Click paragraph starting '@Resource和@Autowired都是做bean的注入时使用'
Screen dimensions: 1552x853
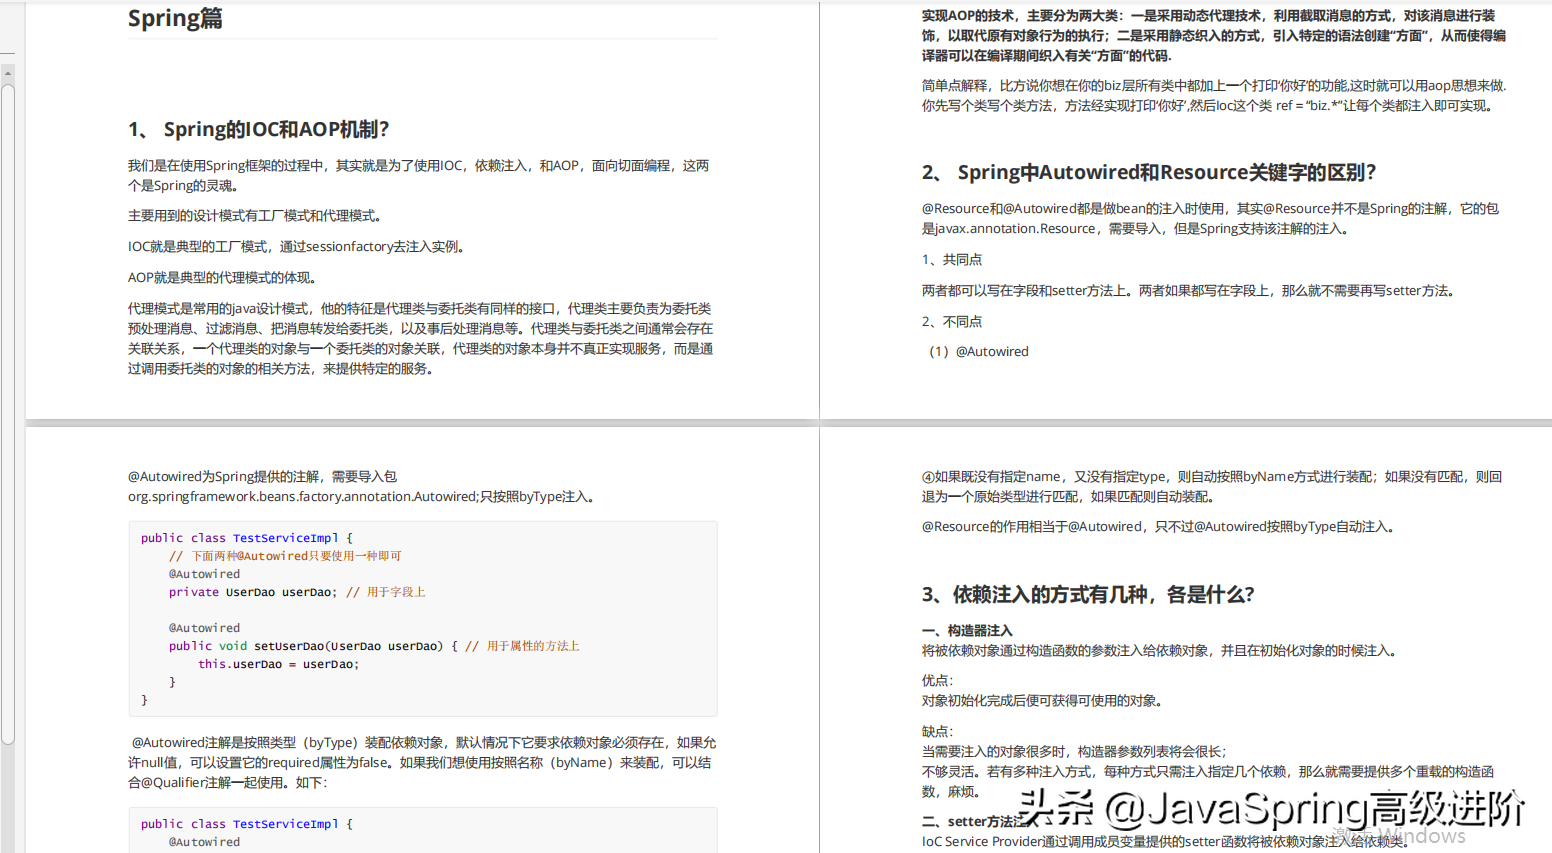tap(1211, 219)
